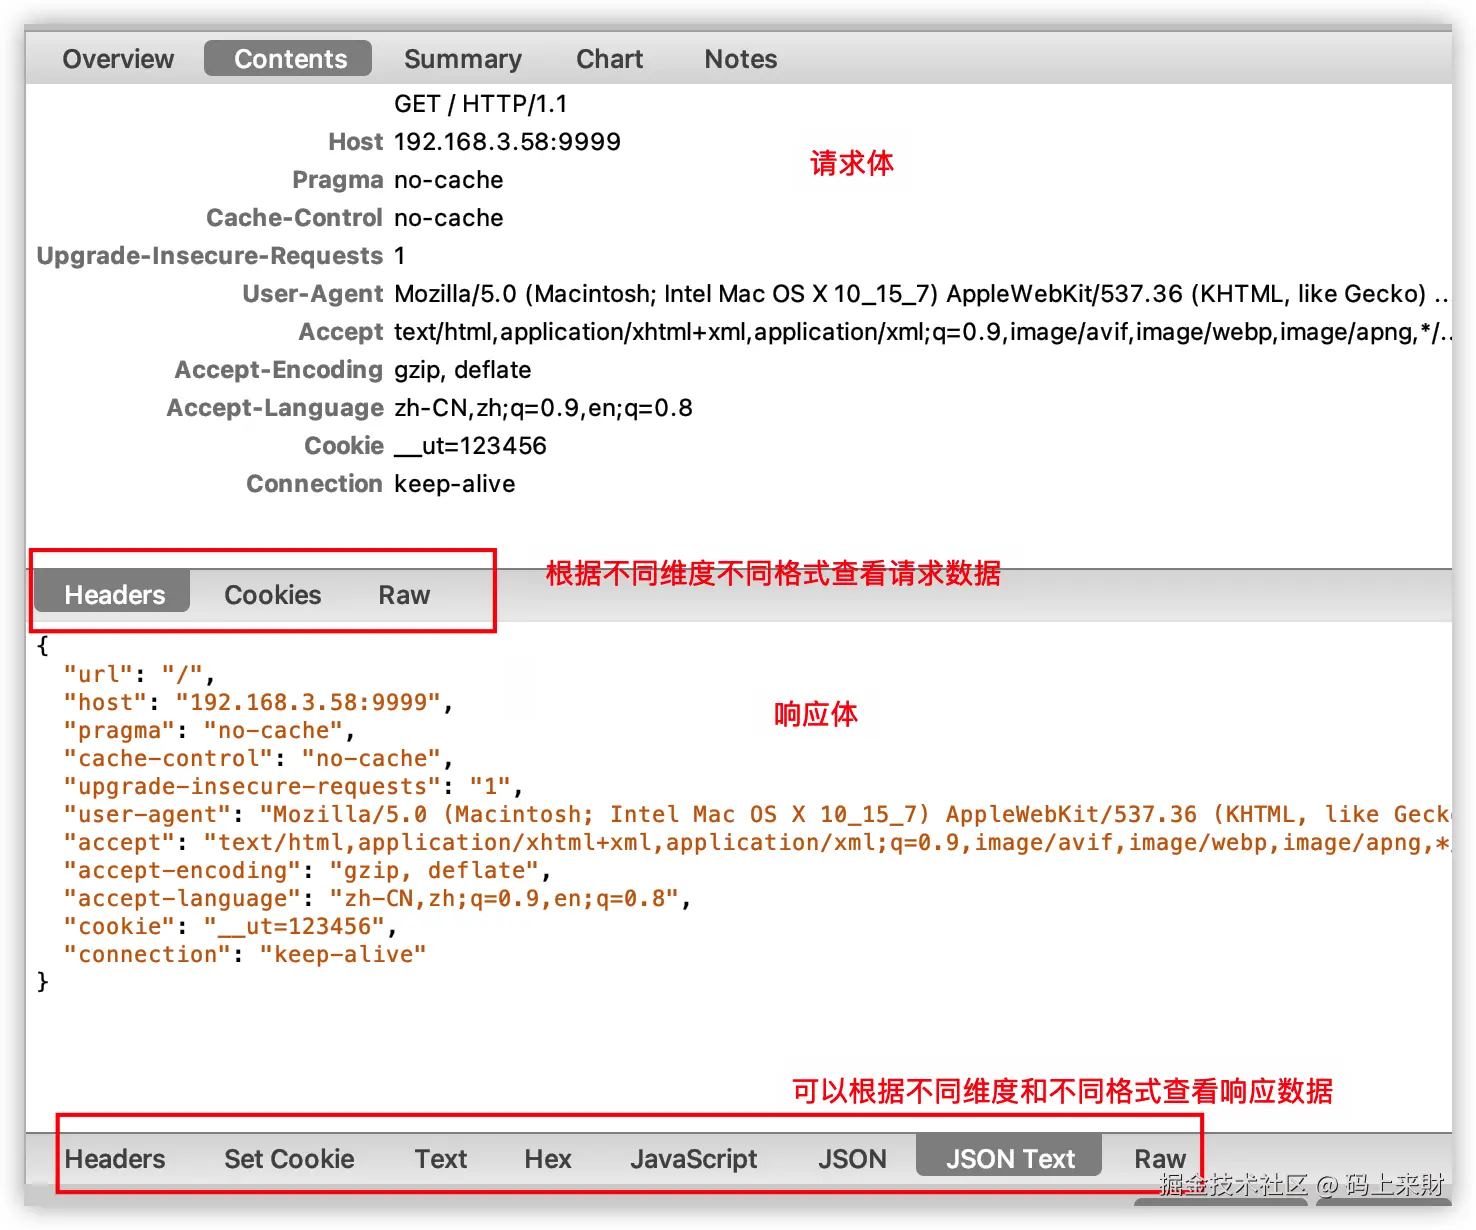
Task: Open the Set Cookie response view
Action: [289, 1158]
